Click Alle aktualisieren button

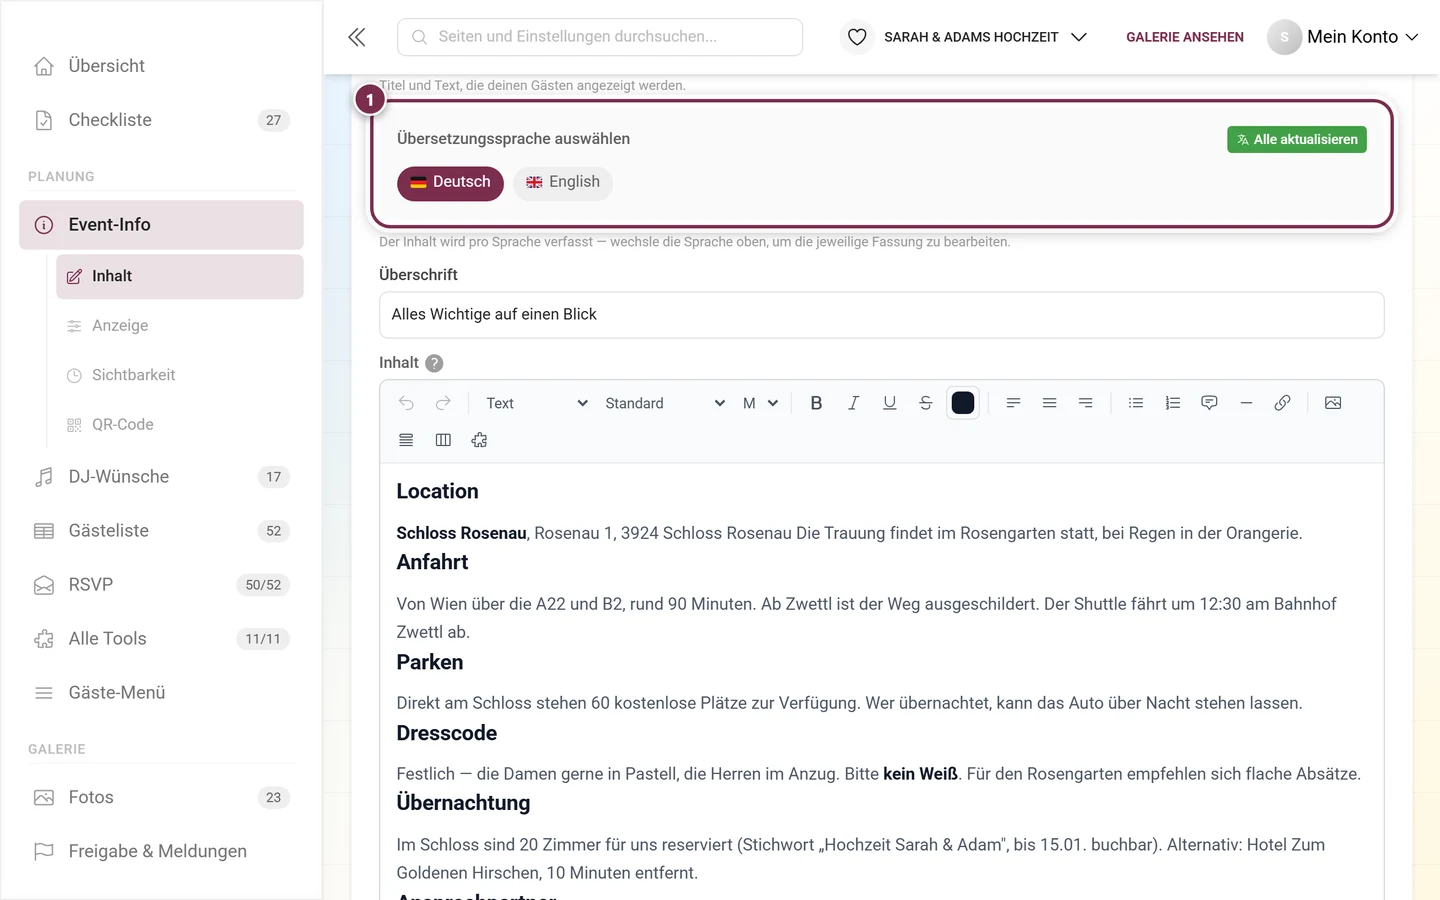[x=1297, y=140]
